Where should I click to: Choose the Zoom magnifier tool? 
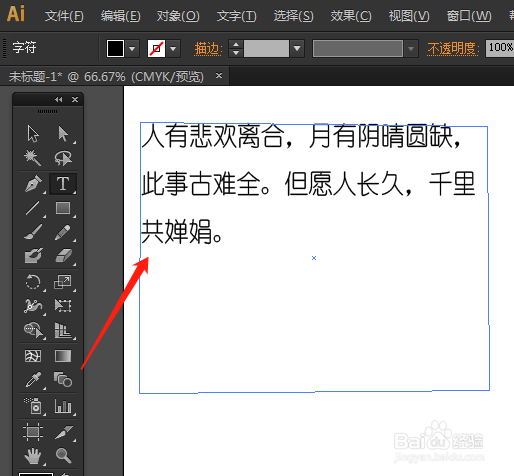(x=63, y=456)
